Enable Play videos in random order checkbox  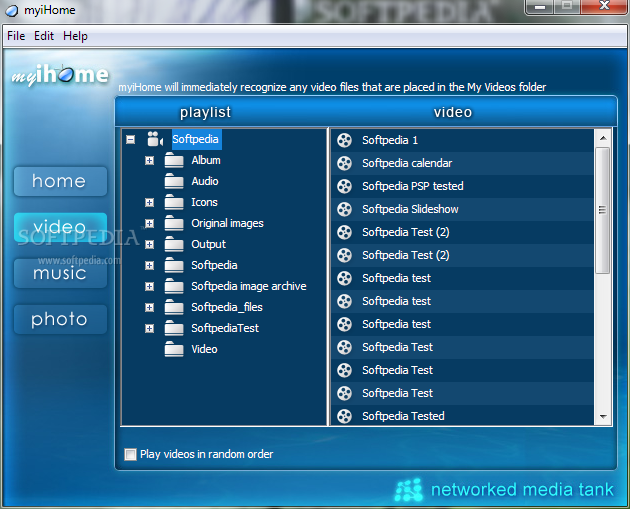[x=130, y=454]
